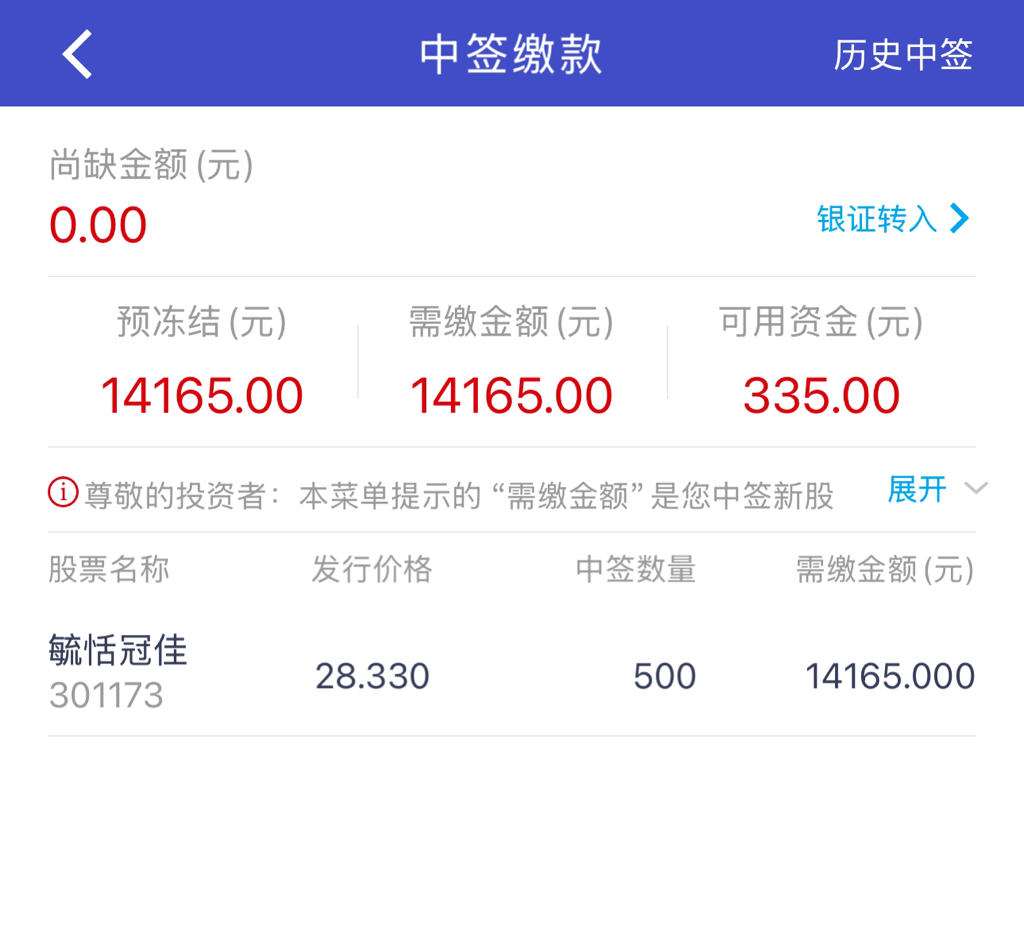
Task: Click the red info icon
Action: tap(63, 493)
